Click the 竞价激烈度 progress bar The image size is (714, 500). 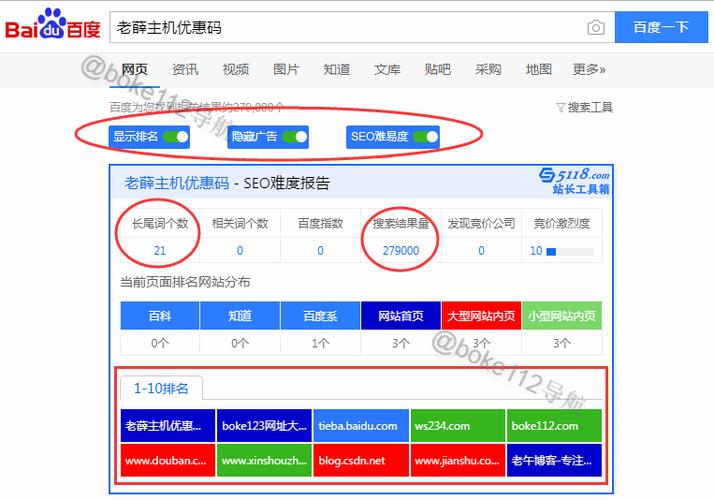click(570, 251)
